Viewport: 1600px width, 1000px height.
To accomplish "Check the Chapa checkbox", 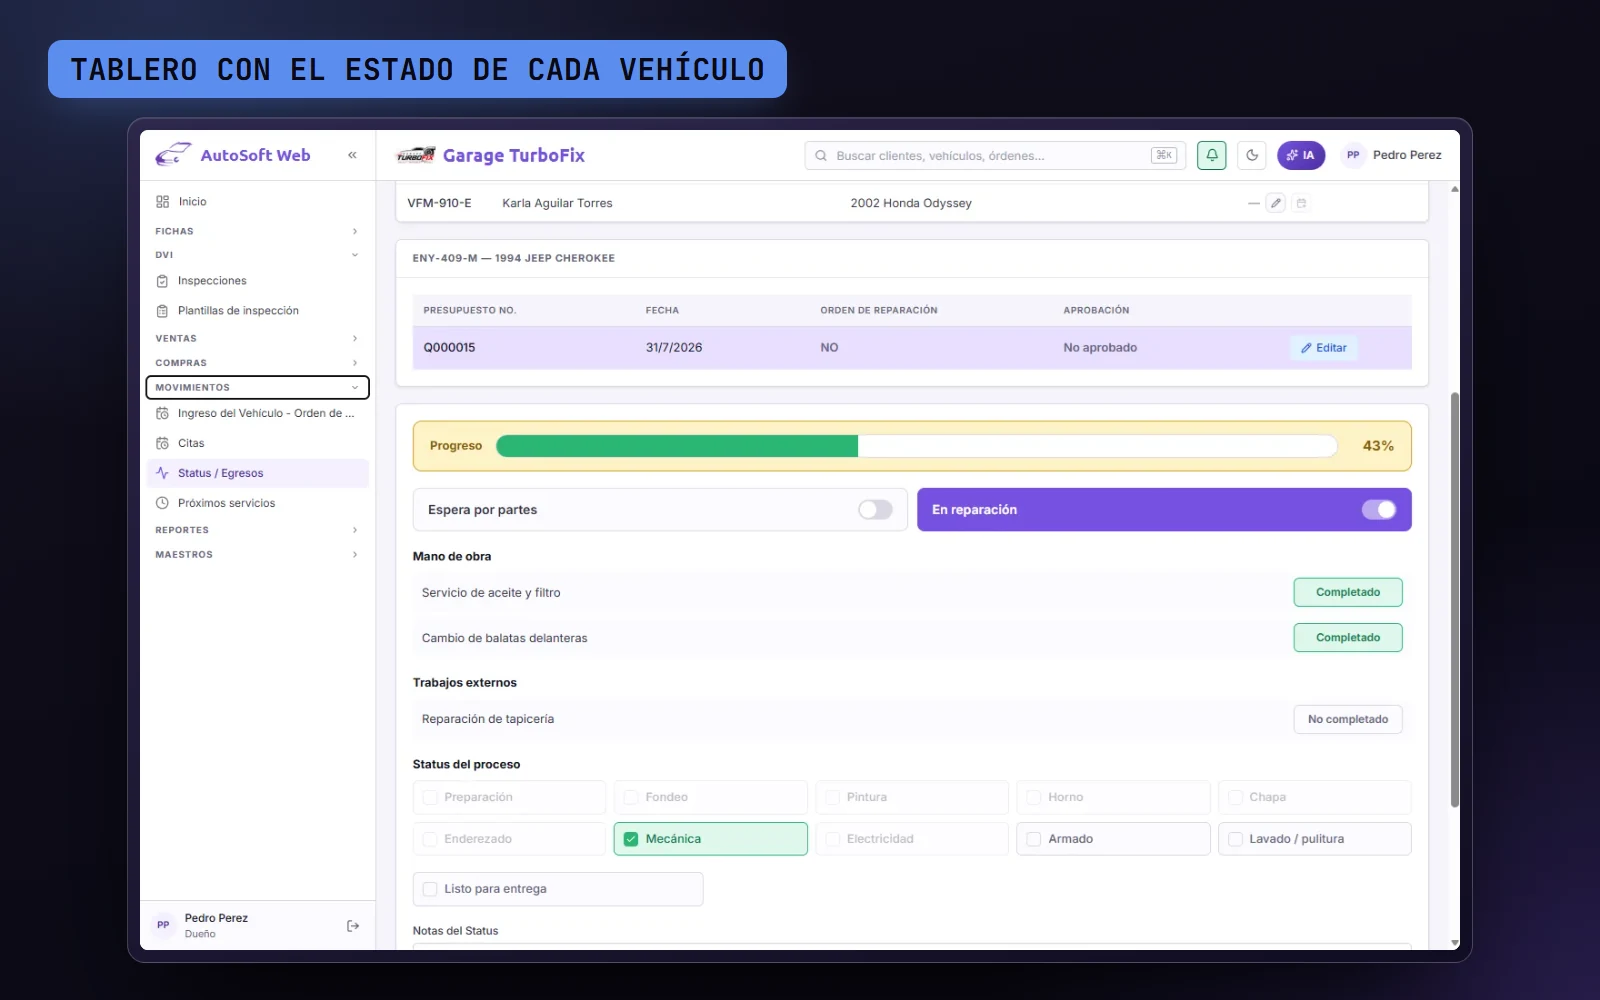I will pyautogui.click(x=1235, y=797).
